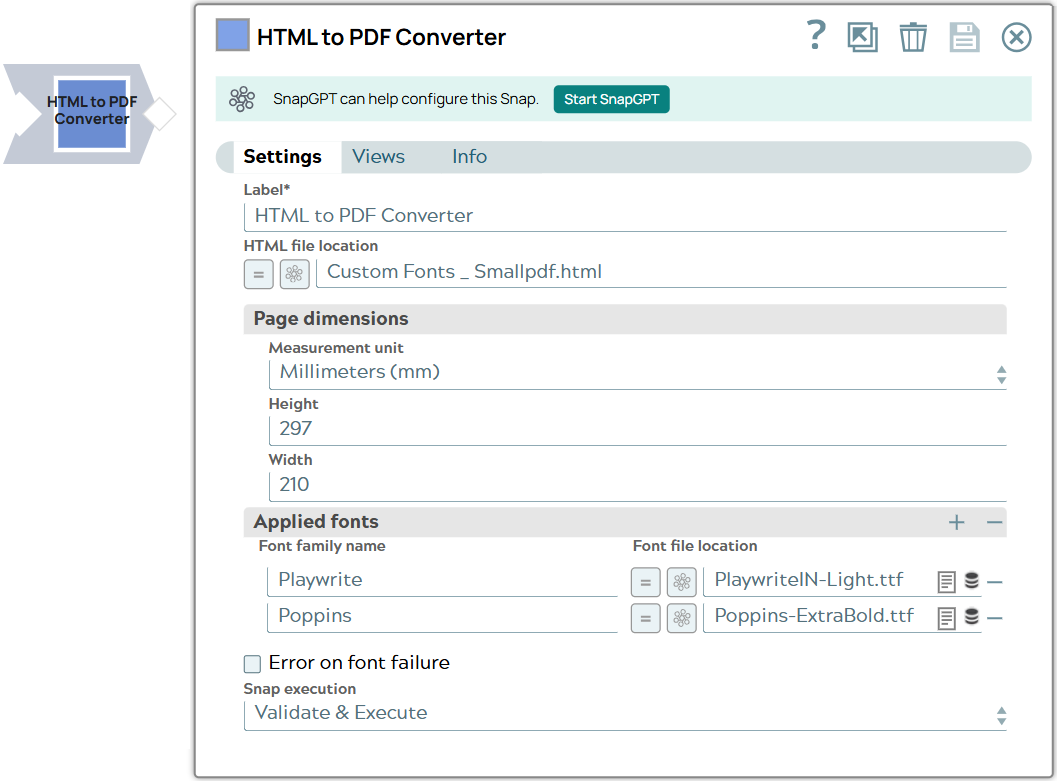The width and height of the screenshot is (1057, 781).
Task: Enable the Error on font failure checkbox
Action: [253, 664]
